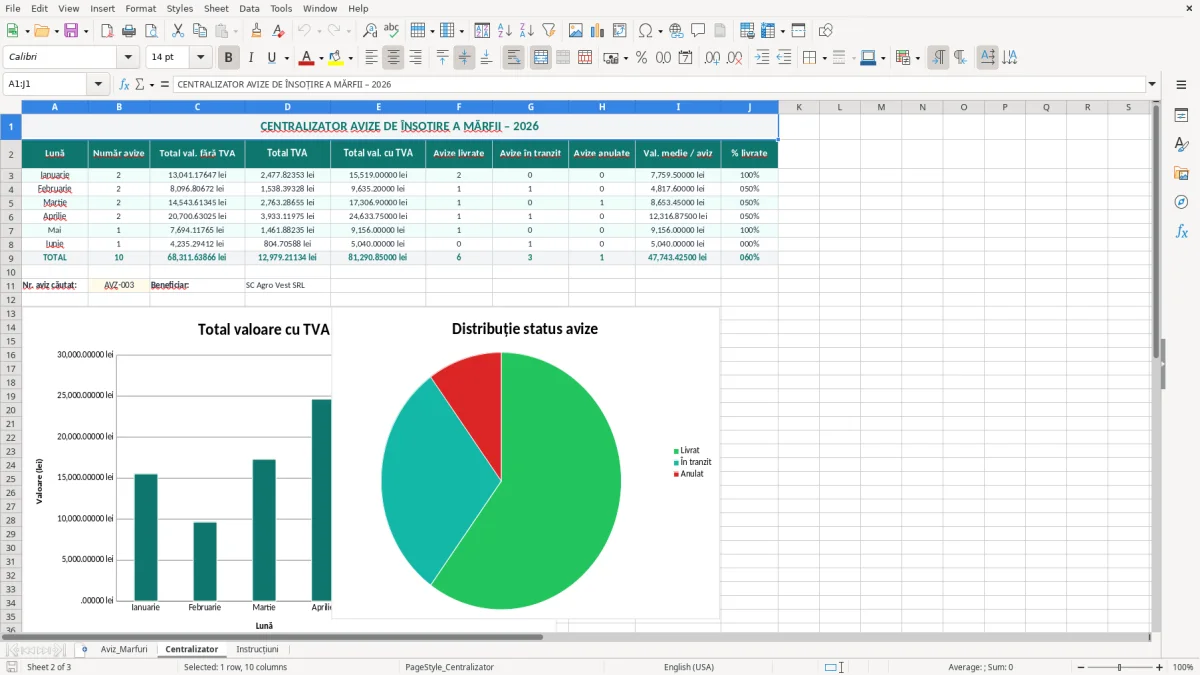Toggle the AutoFilter funnel icon
The image size is (1200, 675).
(x=549, y=31)
